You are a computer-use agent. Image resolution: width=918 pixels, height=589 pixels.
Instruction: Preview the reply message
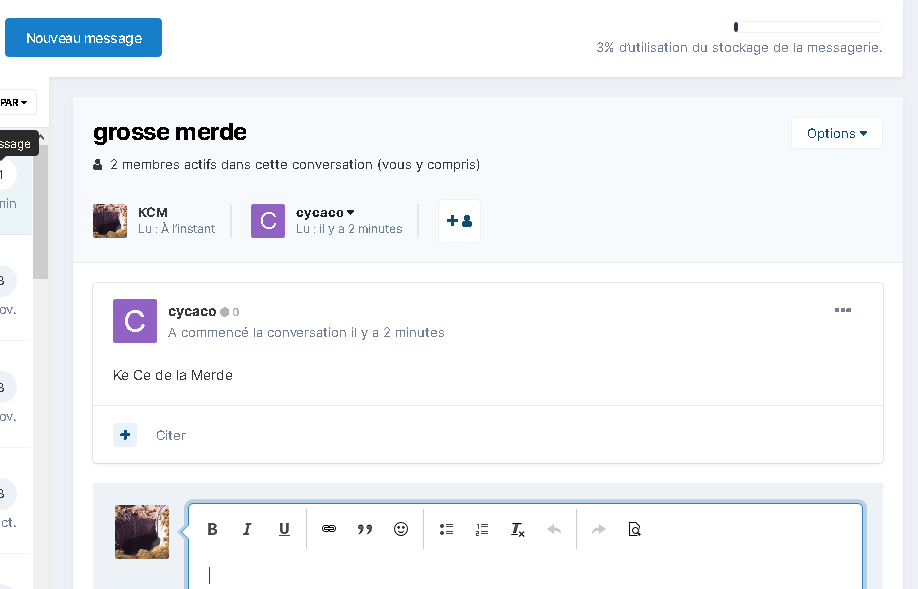click(634, 530)
